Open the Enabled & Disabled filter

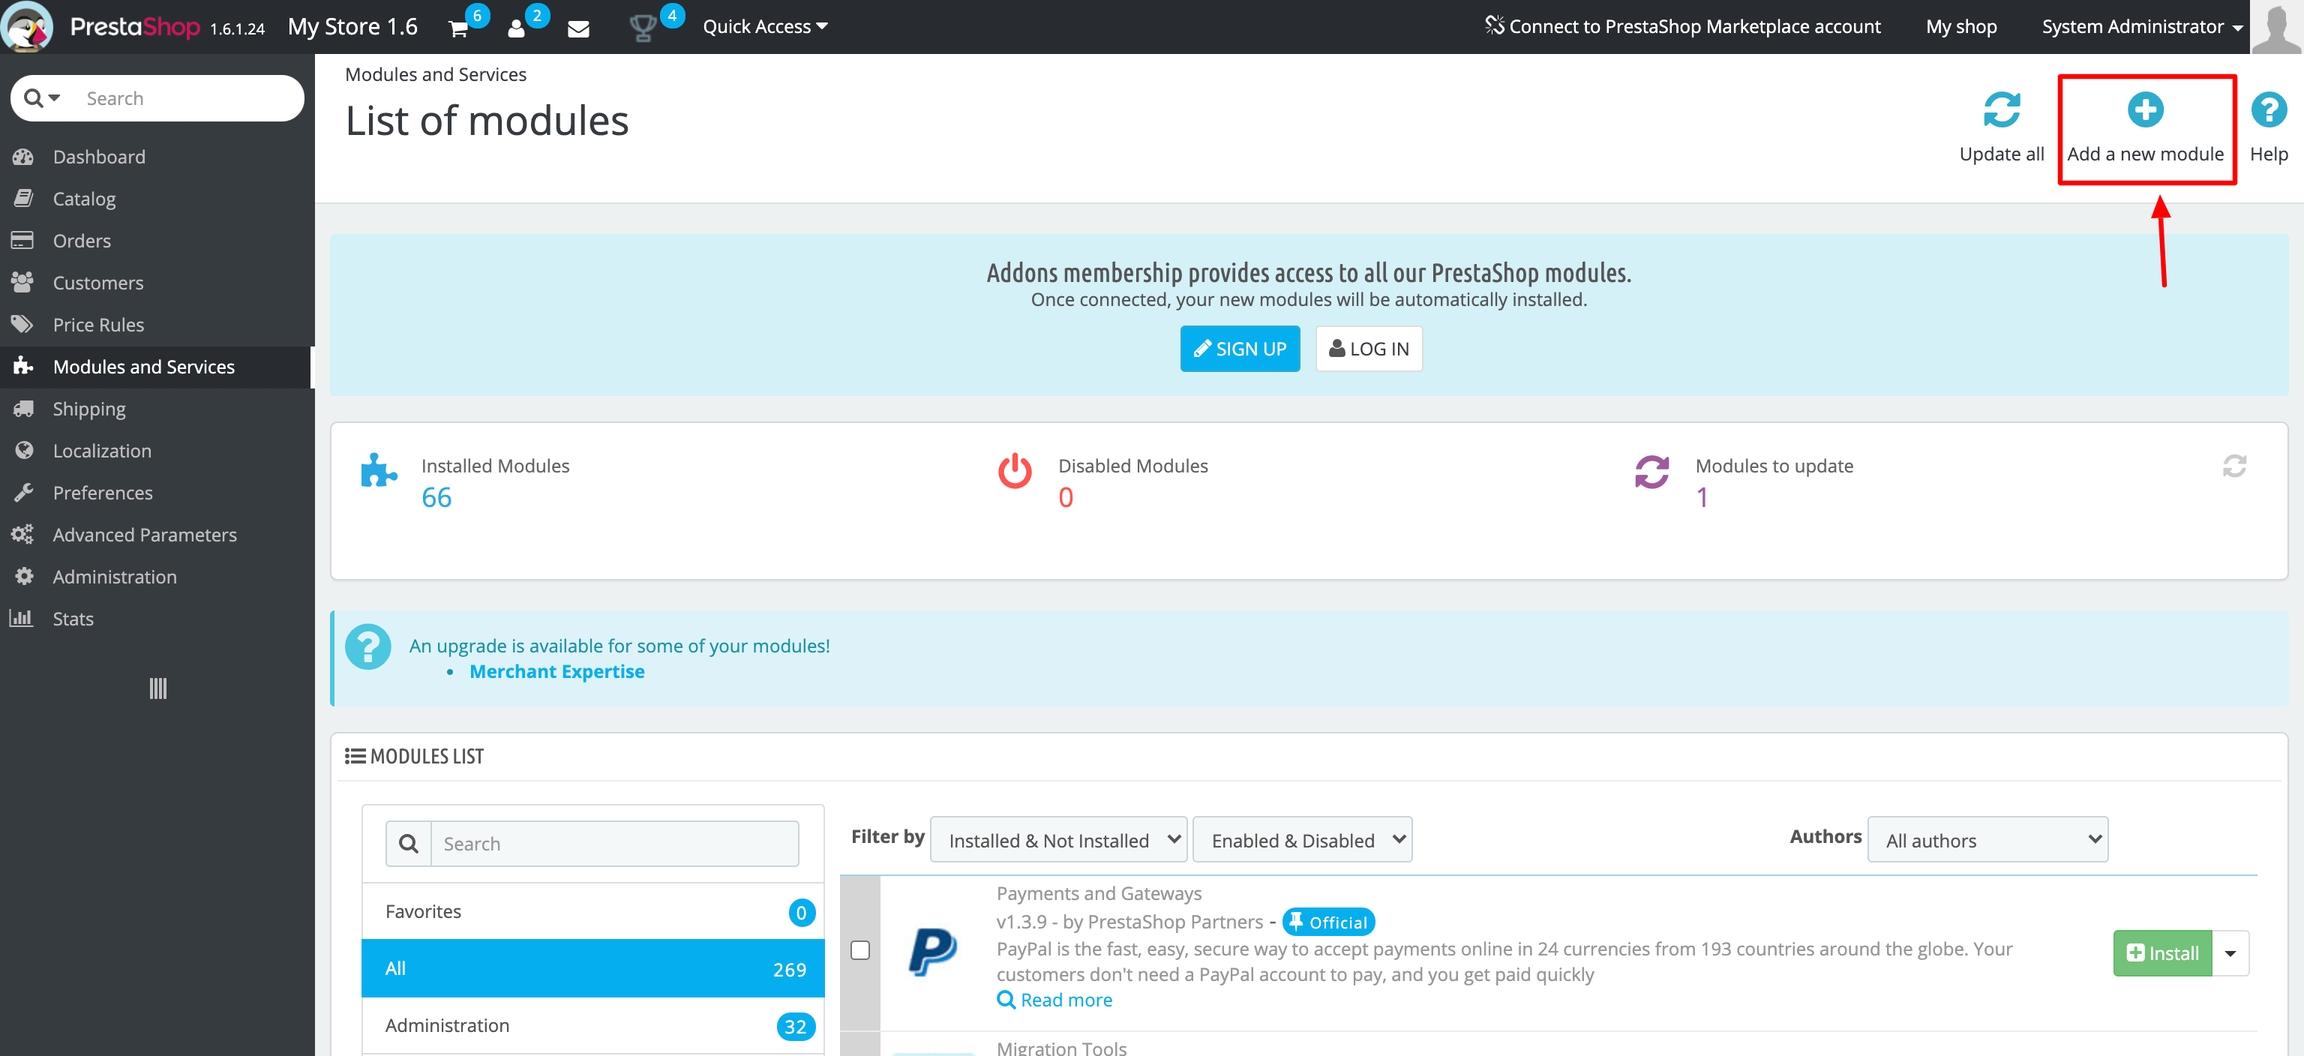point(1302,840)
